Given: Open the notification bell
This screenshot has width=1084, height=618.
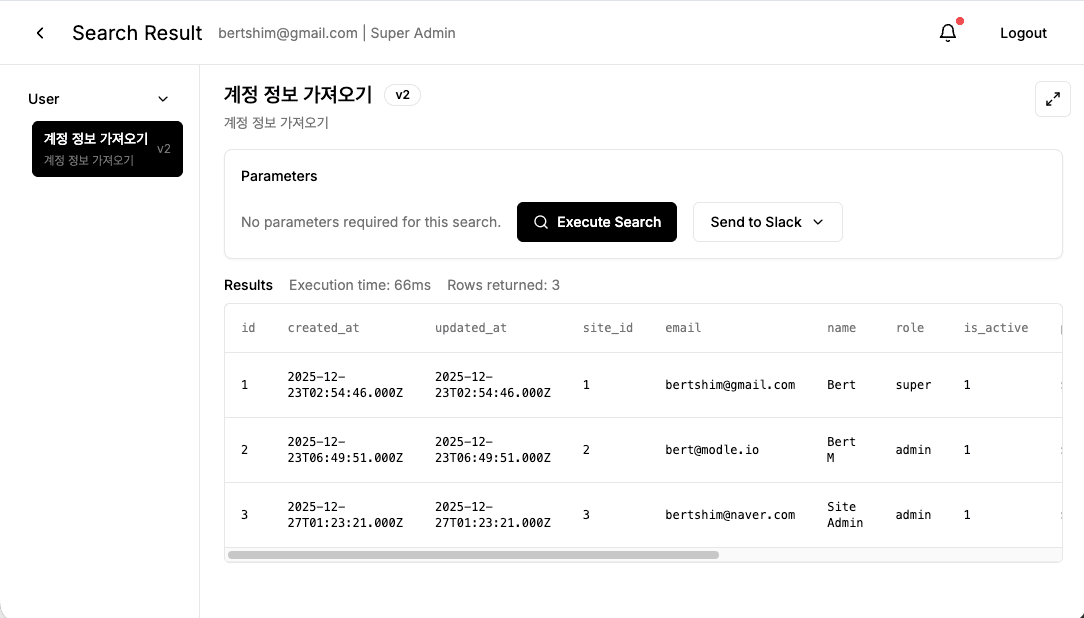Looking at the screenshot, I should tap(946, 33).
